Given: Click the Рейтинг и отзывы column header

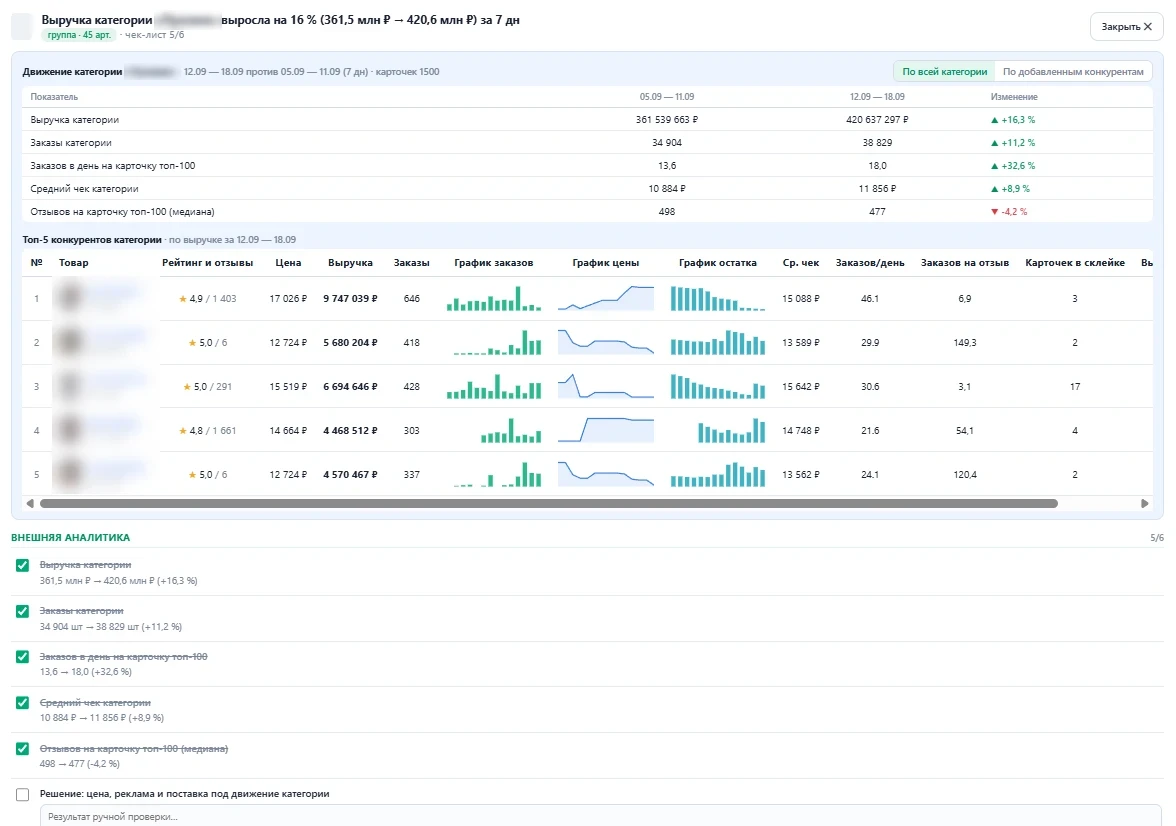Looking at the screenshot, I should tap(208, 263).
